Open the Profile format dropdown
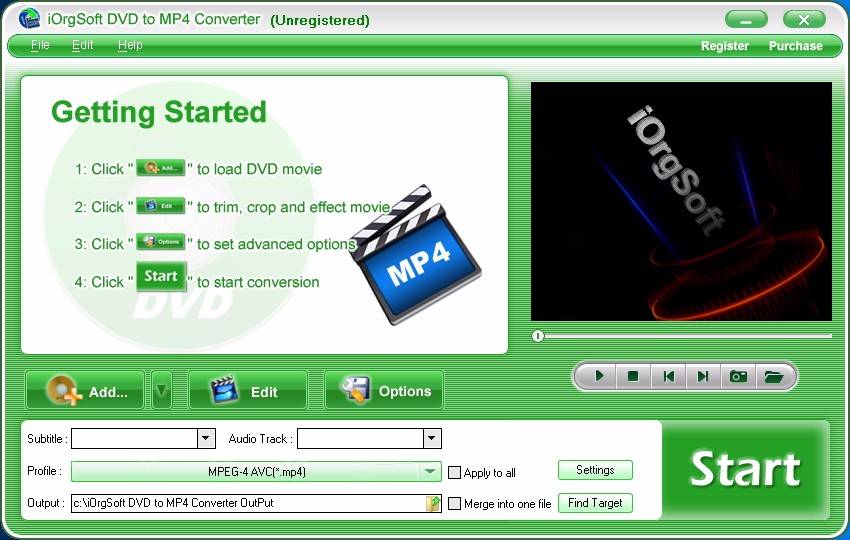 tap(256, 471)
